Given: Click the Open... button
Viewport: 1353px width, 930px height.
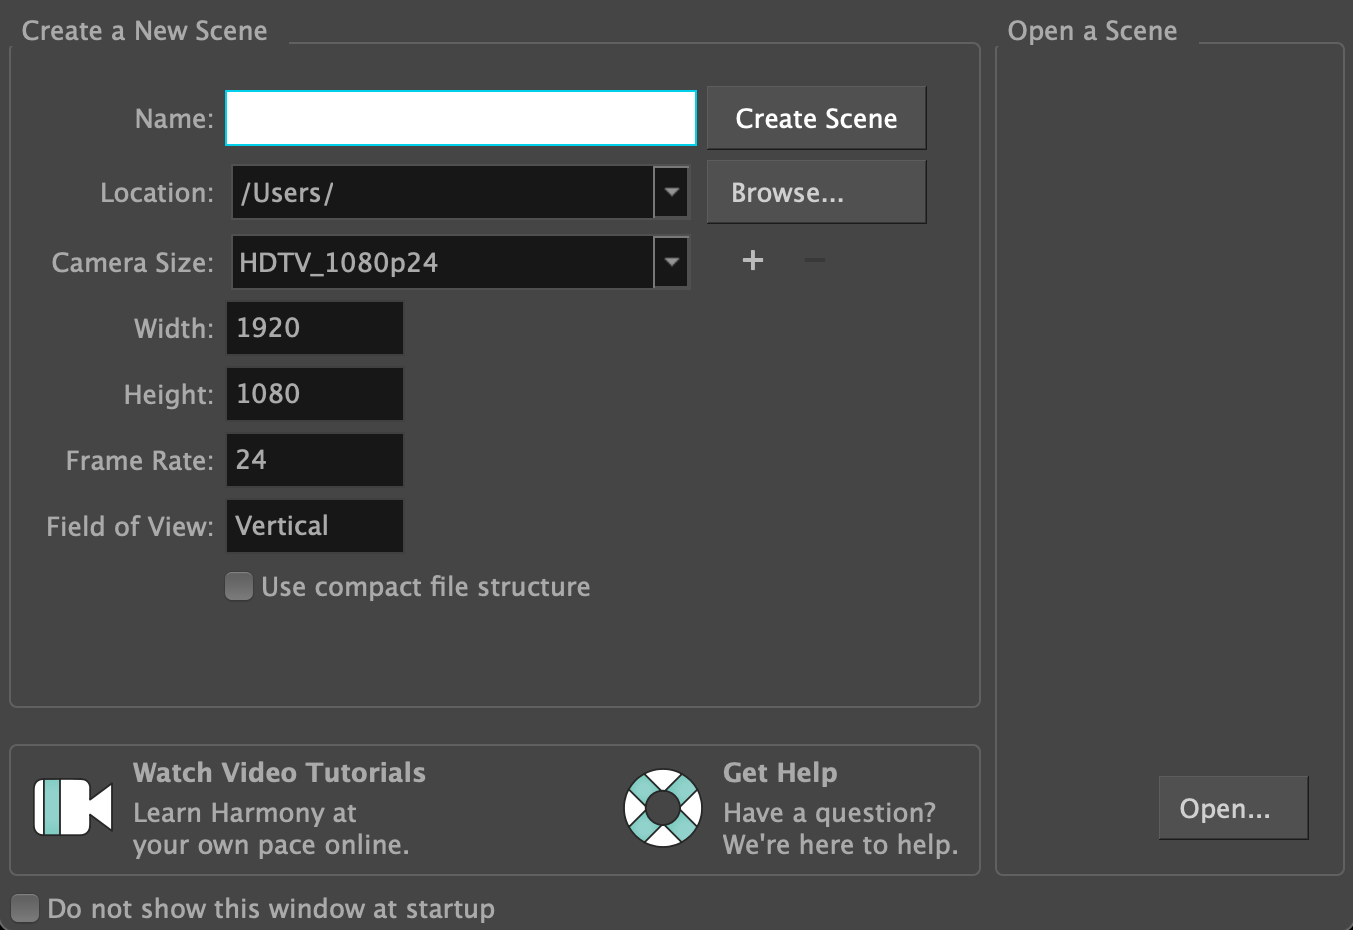Looking at the screenshot, I should point(1232,808).
